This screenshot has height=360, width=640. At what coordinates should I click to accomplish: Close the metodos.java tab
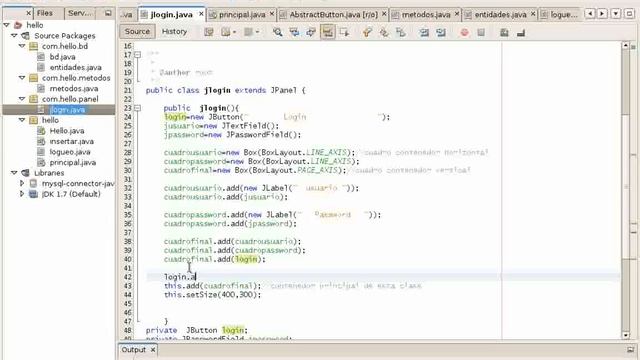pyautogui.click(x=457, y=14)
